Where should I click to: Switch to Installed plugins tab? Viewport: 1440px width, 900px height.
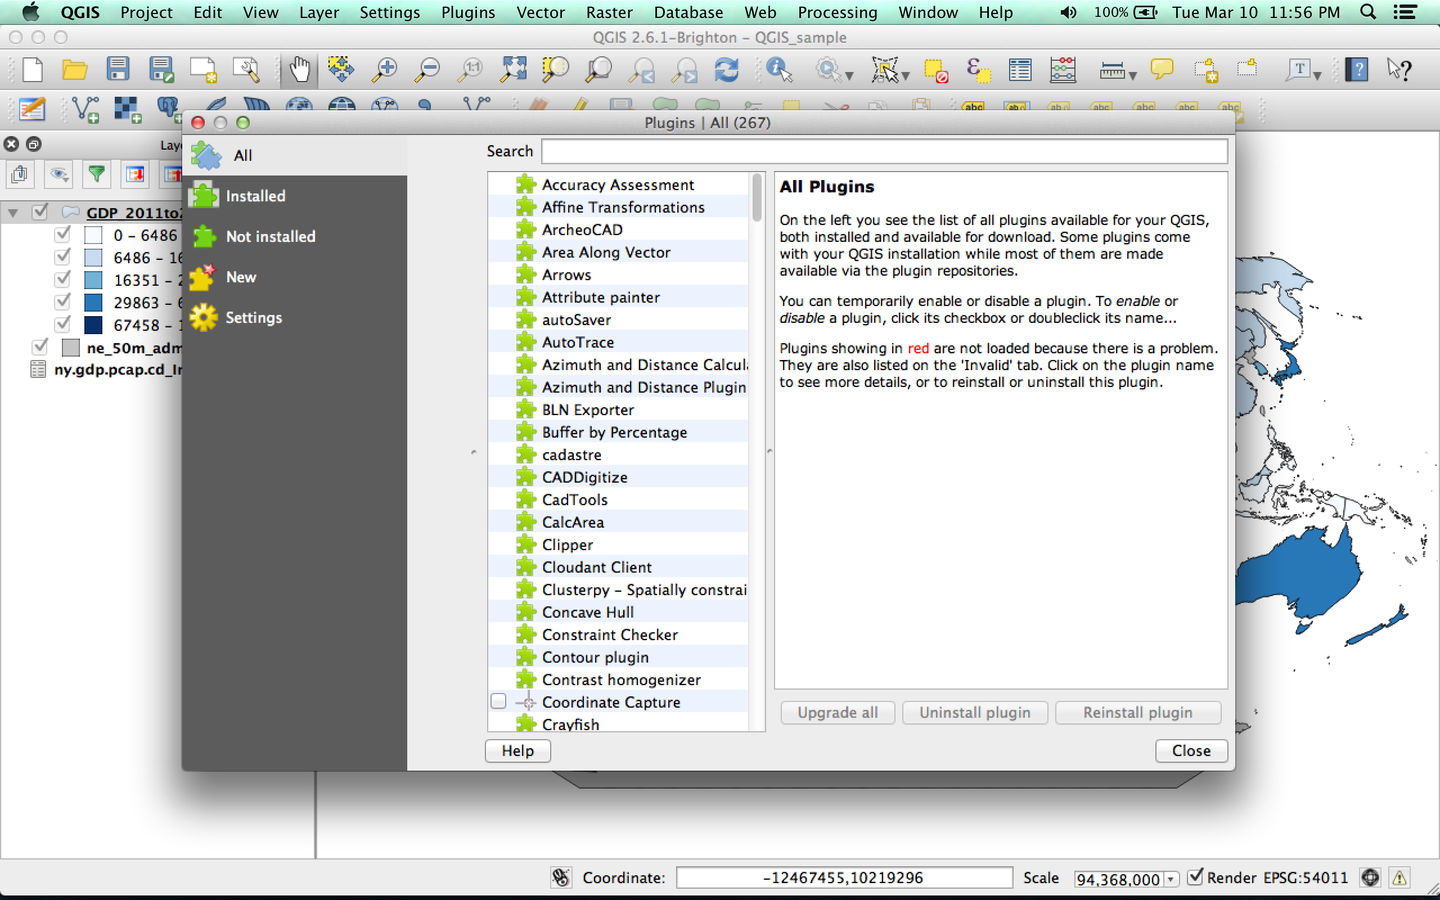coord(295,196)
